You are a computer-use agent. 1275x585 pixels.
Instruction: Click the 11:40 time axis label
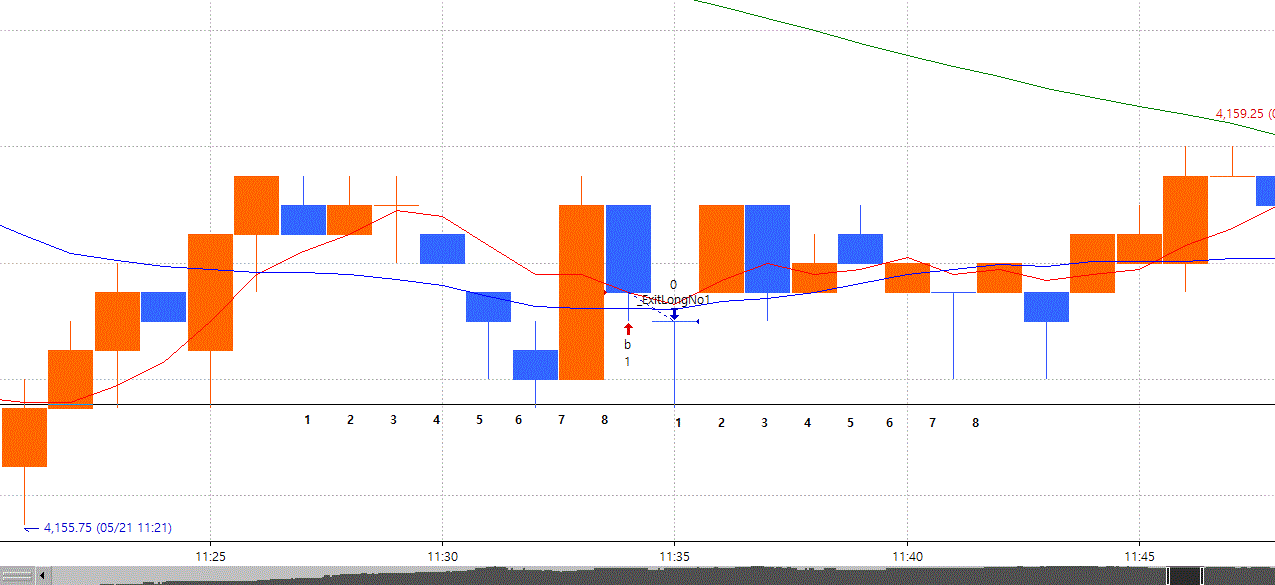click(907, 556)
